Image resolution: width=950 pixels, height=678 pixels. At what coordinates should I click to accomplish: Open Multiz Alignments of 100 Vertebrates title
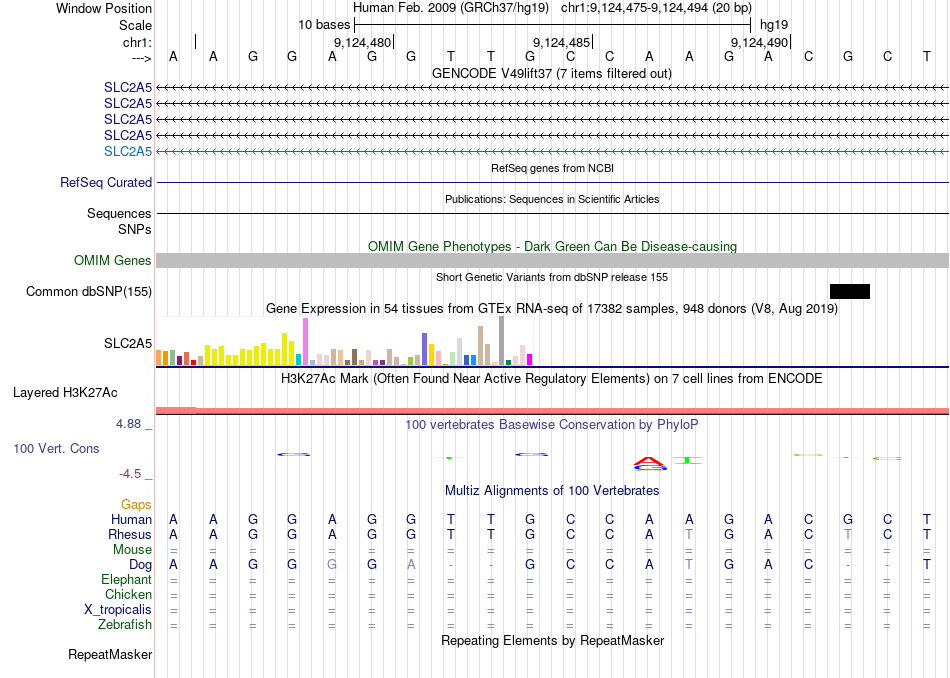click(x=552, y=490)
